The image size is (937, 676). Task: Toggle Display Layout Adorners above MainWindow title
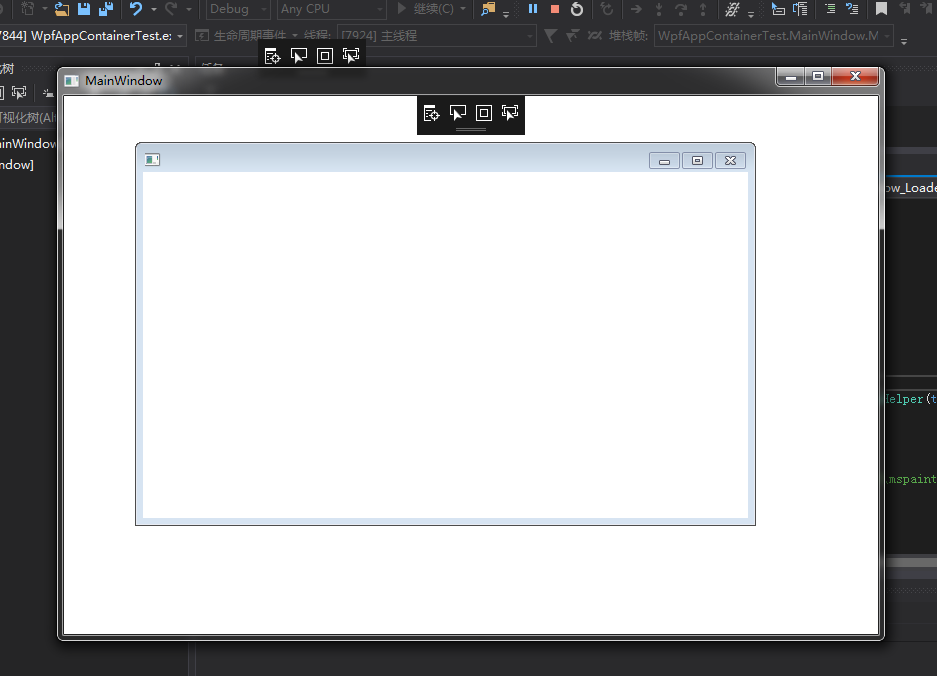coord(324,56)
